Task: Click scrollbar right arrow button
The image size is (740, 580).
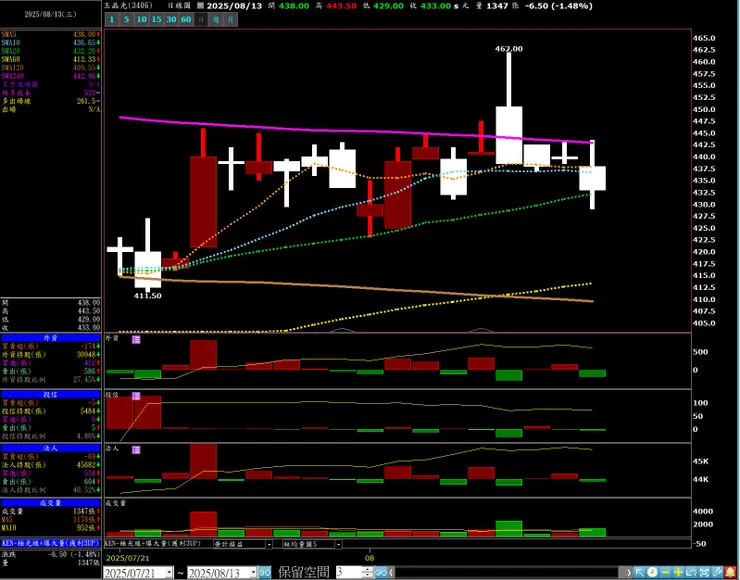Action: coord(629,573)
